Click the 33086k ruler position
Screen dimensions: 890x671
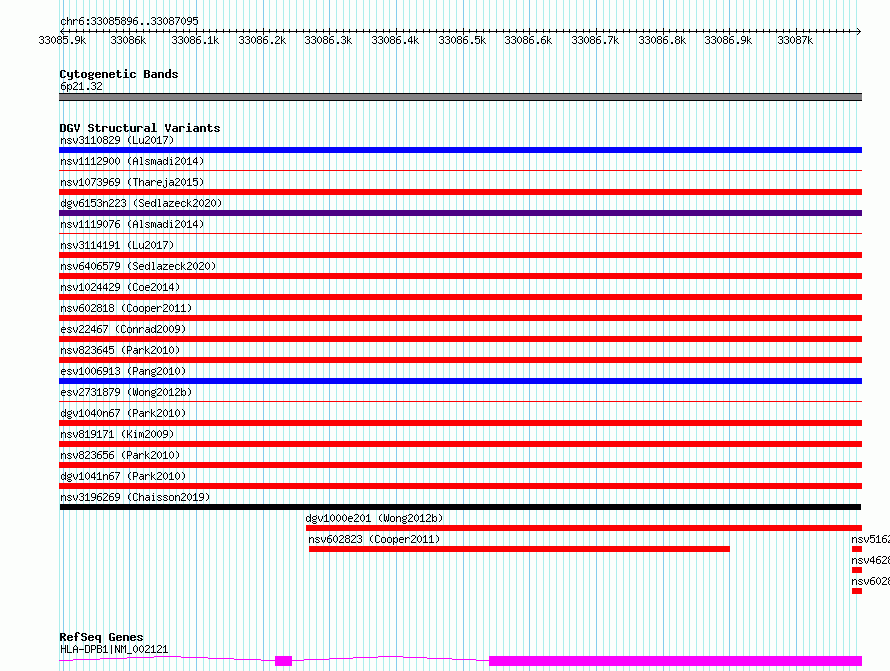tap(128, 40)
